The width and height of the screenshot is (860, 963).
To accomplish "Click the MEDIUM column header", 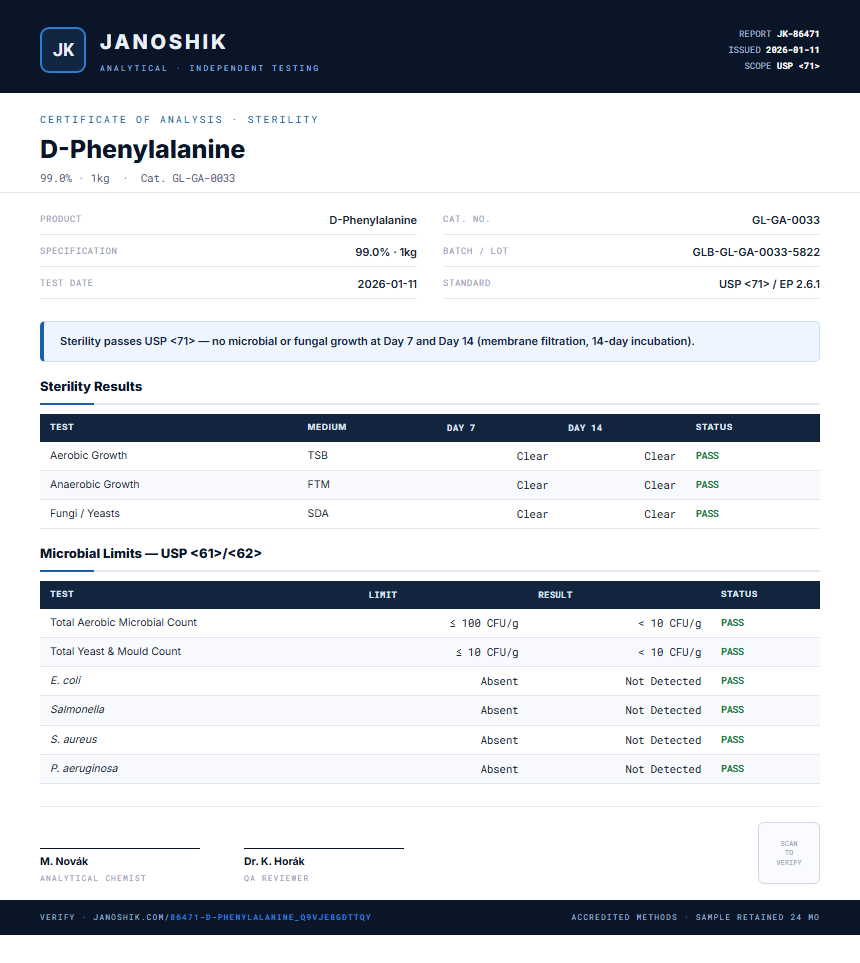I will pyautogui.click(x=327, y=427).
